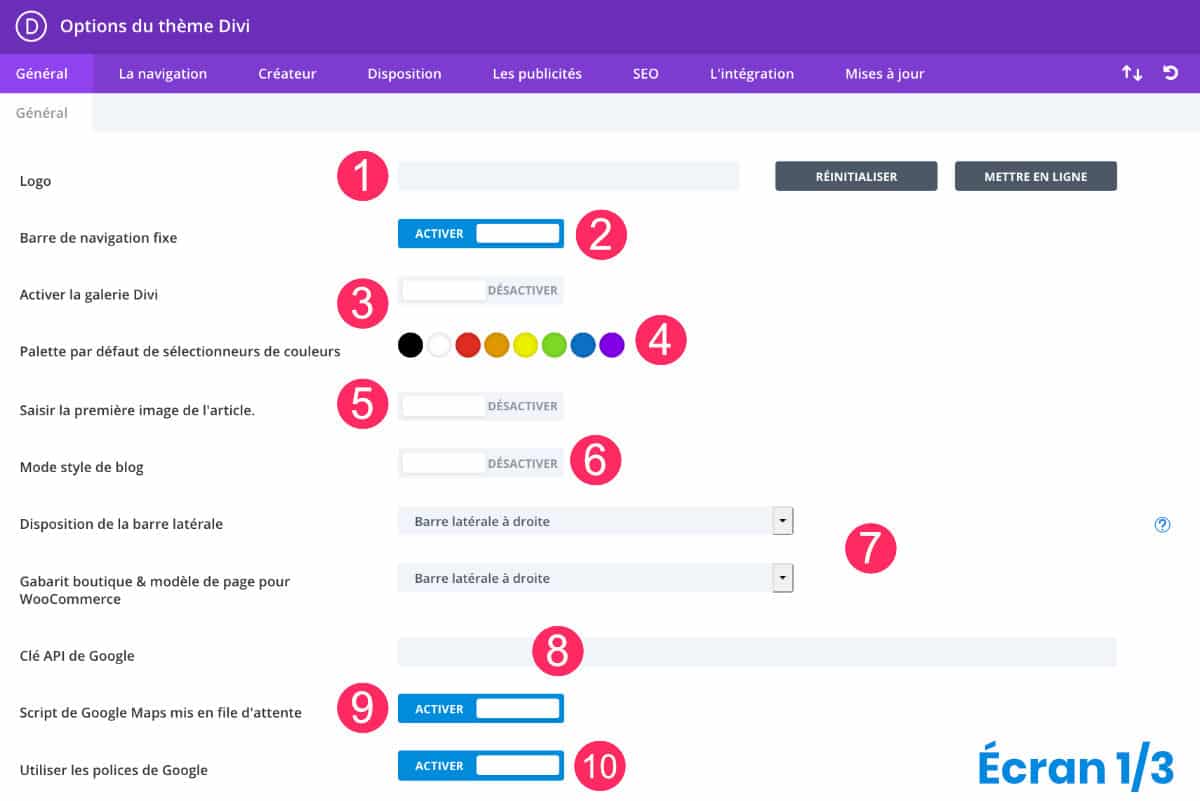The height and width of the screenshot is (801, 1200).
Task: Switch to the Créateur tab
Action: pos(287,73)
